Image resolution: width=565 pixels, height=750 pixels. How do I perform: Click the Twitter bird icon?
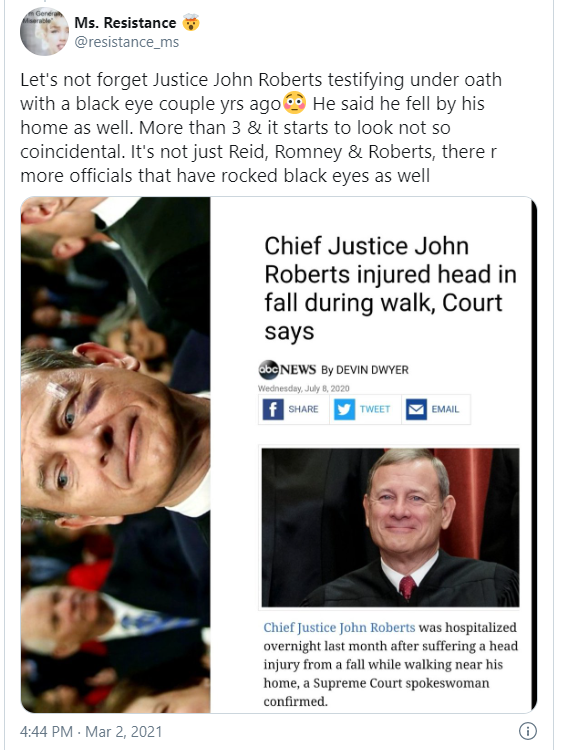(x=344, y=409)
